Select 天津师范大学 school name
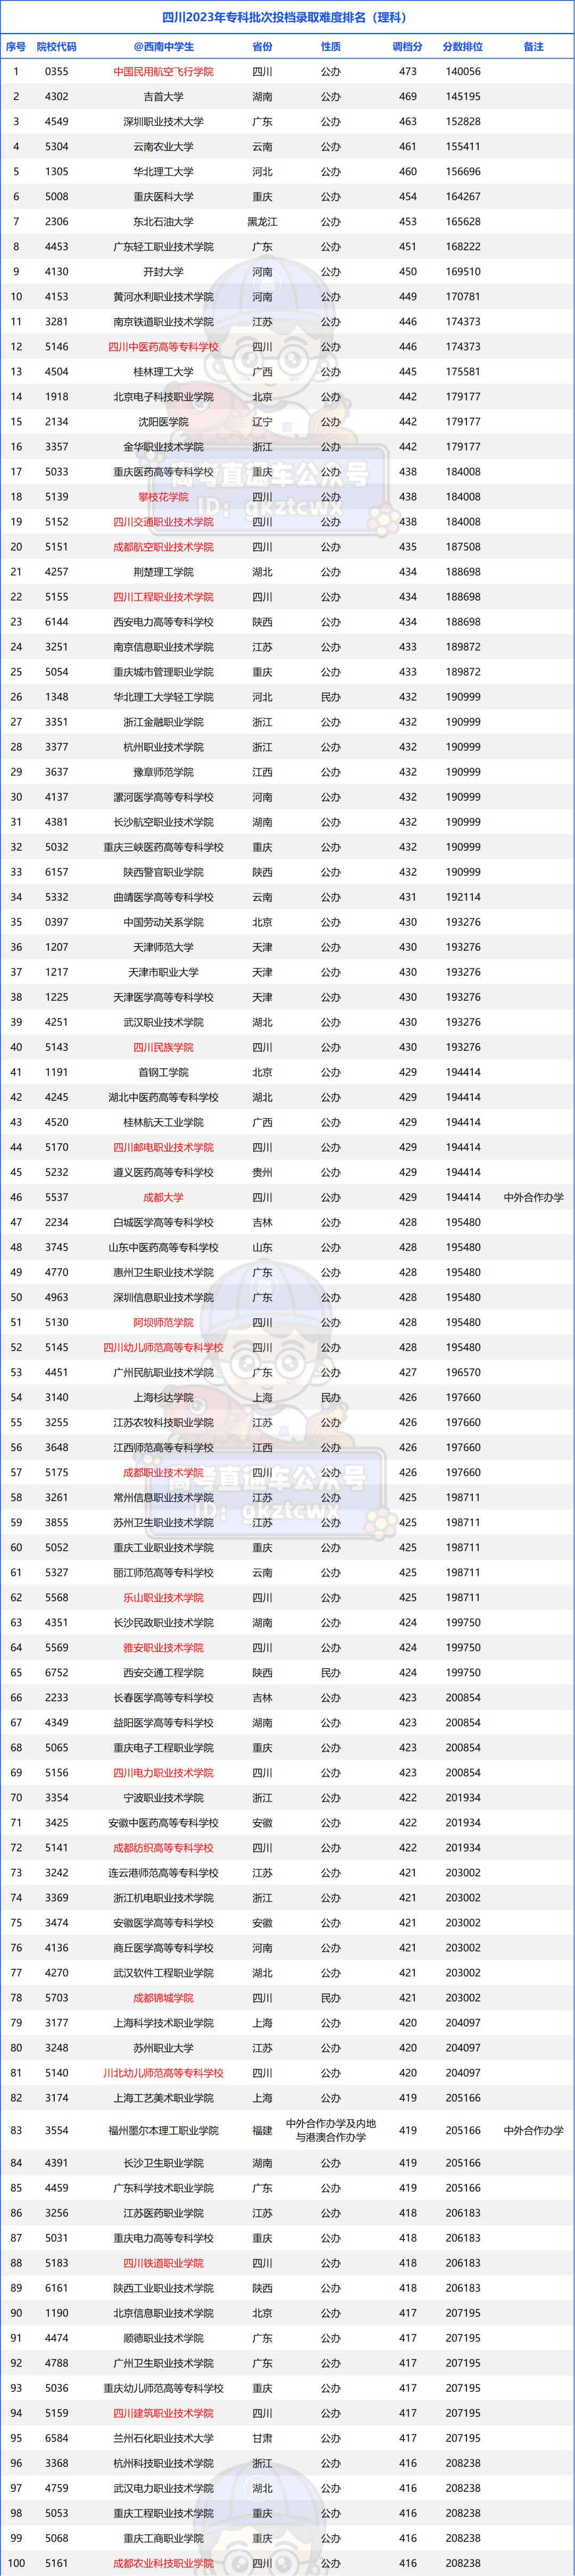The width and height of the screenshot is (575, 2576). 163,947
